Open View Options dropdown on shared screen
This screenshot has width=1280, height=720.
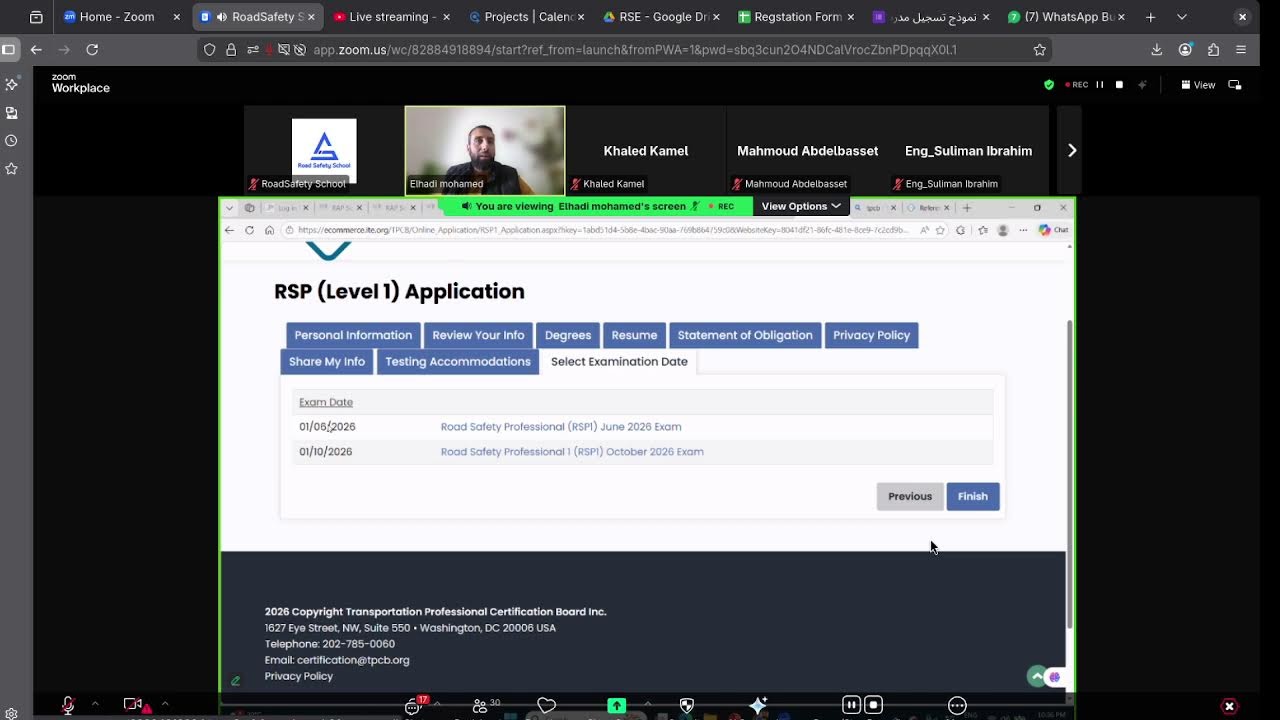point(801,206)
